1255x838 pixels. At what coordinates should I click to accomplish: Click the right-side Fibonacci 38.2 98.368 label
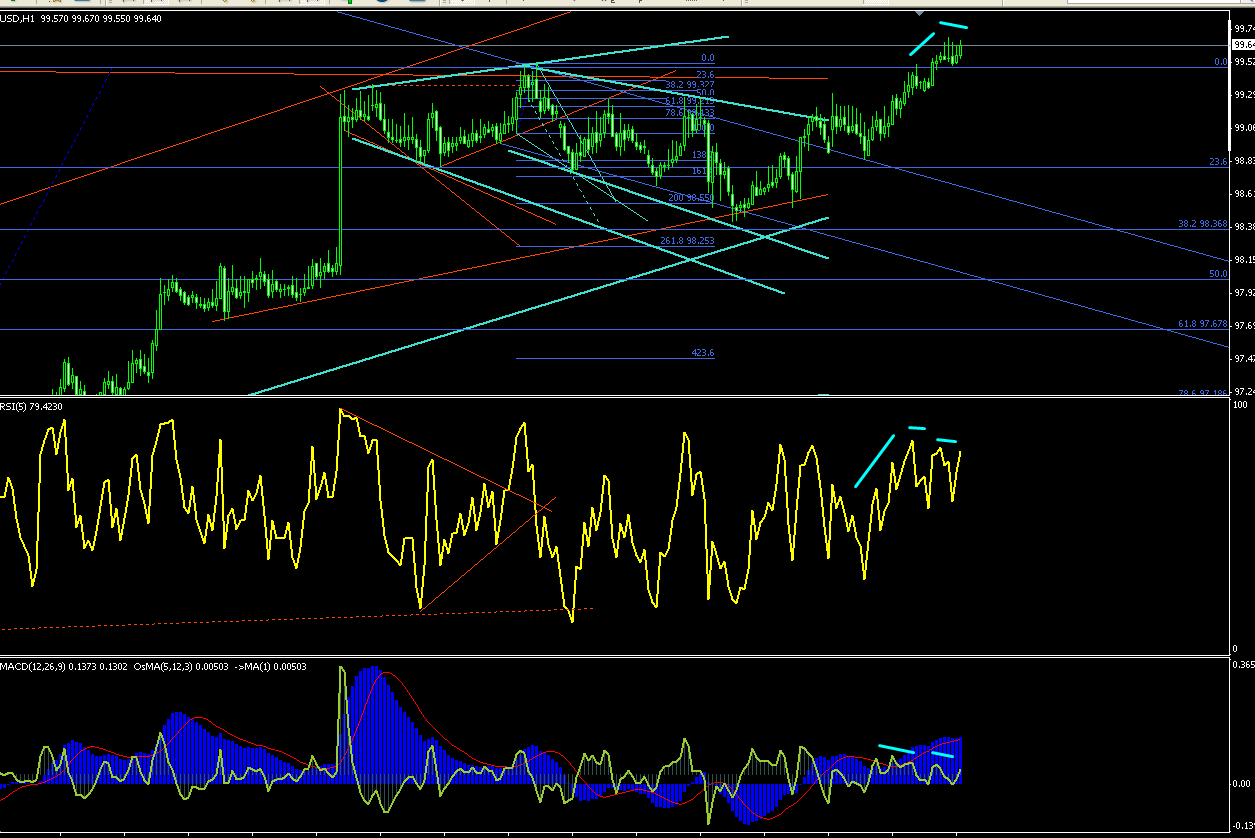pyautogui.click(x=1203, y=224)
